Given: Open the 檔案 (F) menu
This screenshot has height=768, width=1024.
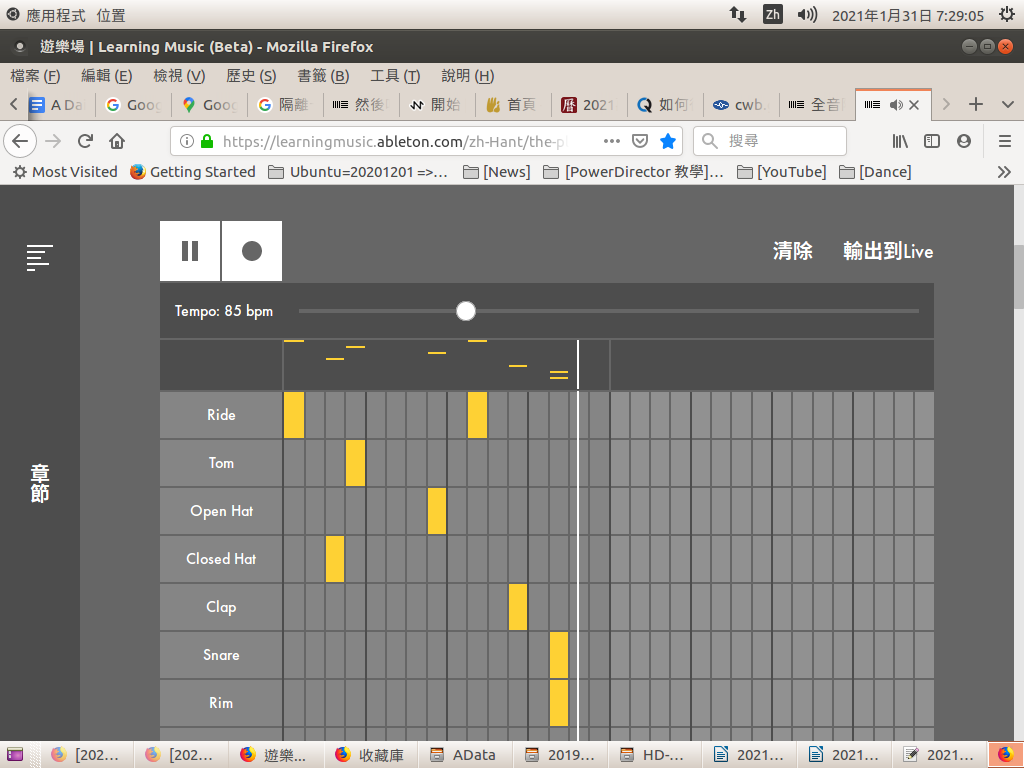Looking at the screenshot, I should [35, 76].
